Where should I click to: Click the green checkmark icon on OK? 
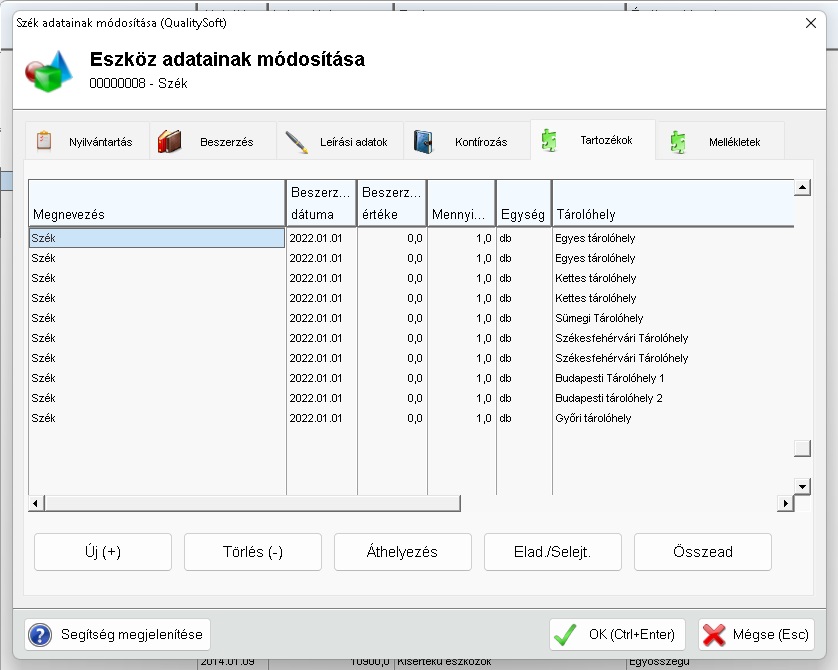[x=566, y=634]
